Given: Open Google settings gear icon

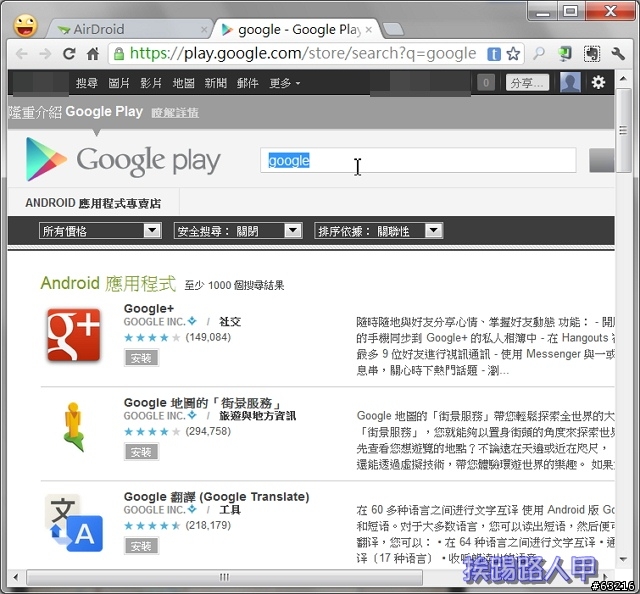Looking at the screenshot, I should (598, 82).
